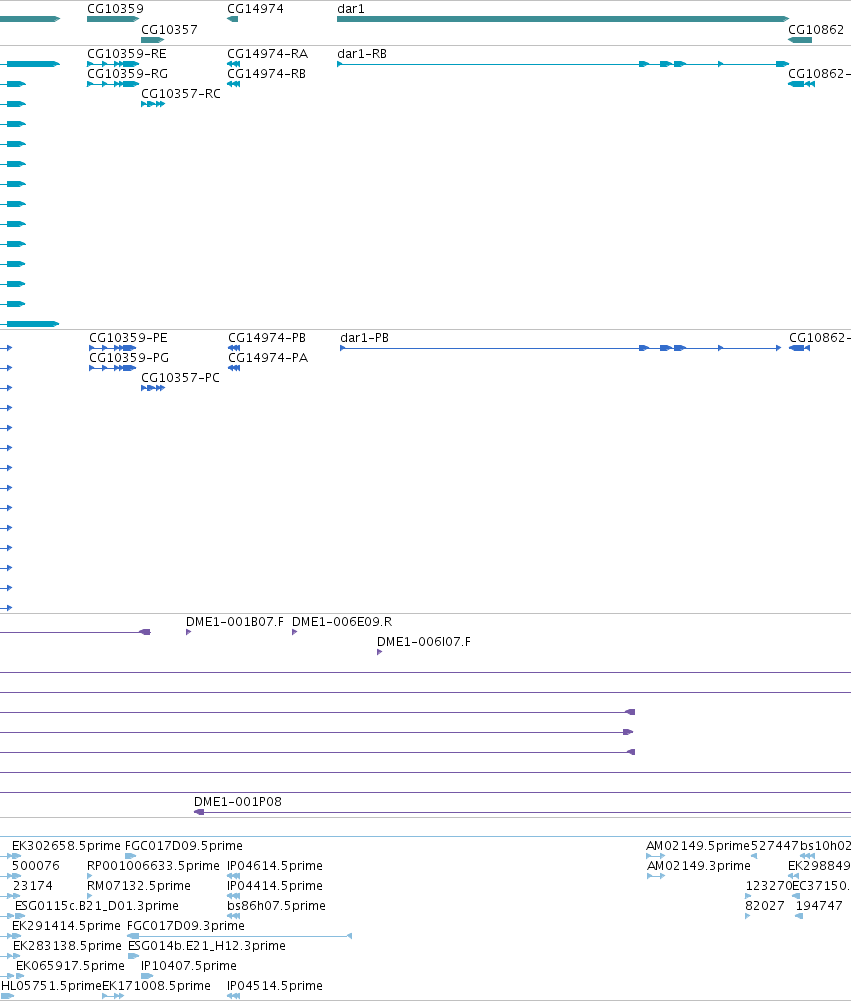Select EST label 123270
851x1001 pixels.
pyautogui.click(x=769, y=886)
